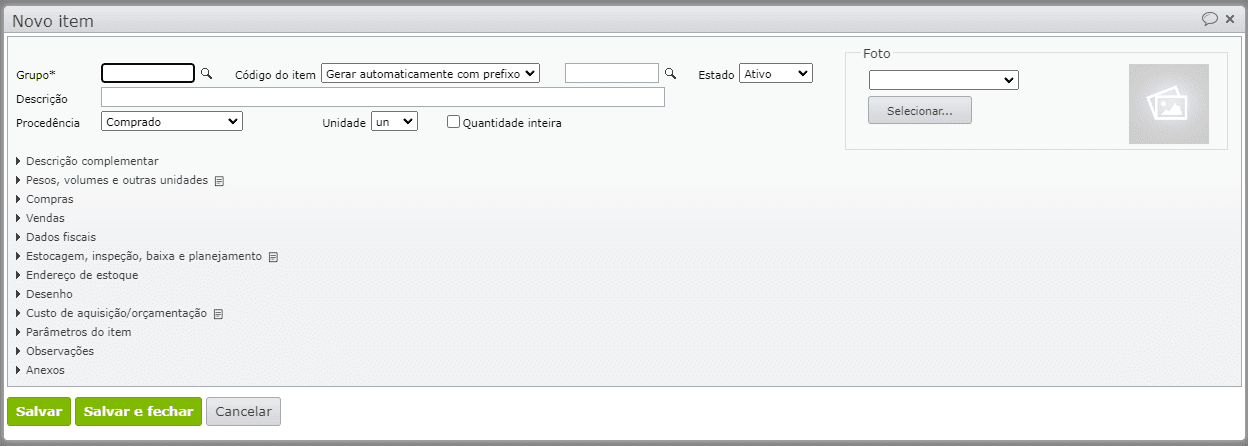This screenshot has height=446, width=1248.
Task: Click the Cancelar button
Action: click(x=244, y=412)
